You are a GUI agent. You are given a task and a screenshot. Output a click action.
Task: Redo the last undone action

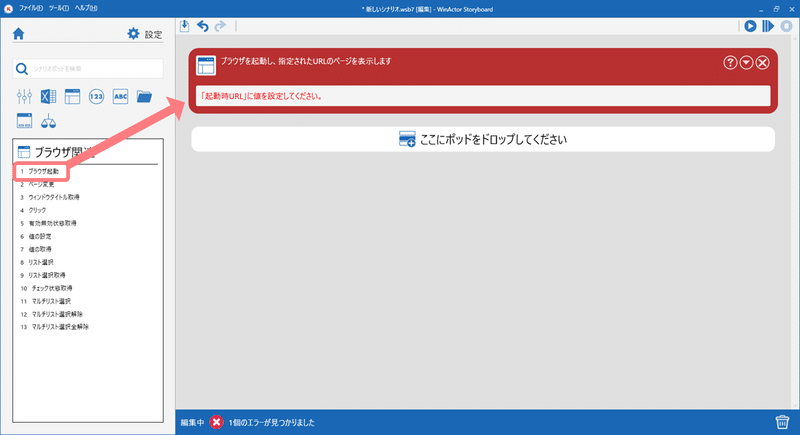point(220,26)
